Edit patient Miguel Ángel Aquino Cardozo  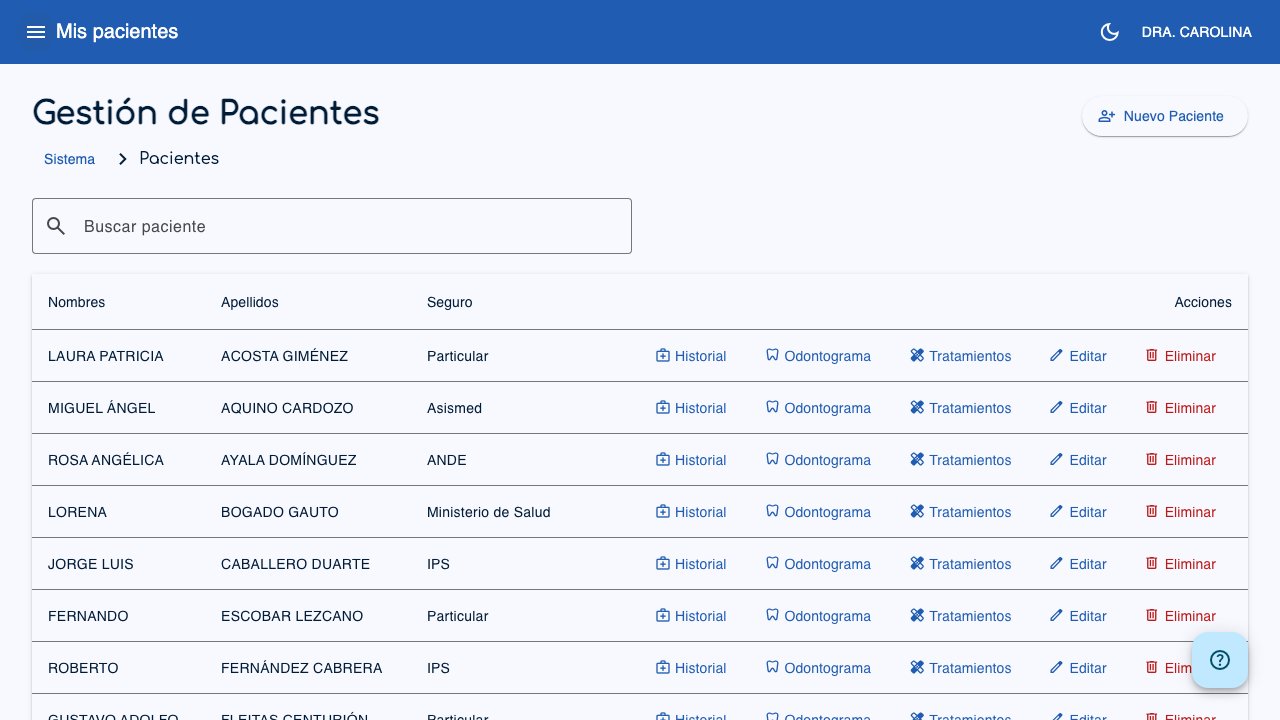click(1078, 408)
